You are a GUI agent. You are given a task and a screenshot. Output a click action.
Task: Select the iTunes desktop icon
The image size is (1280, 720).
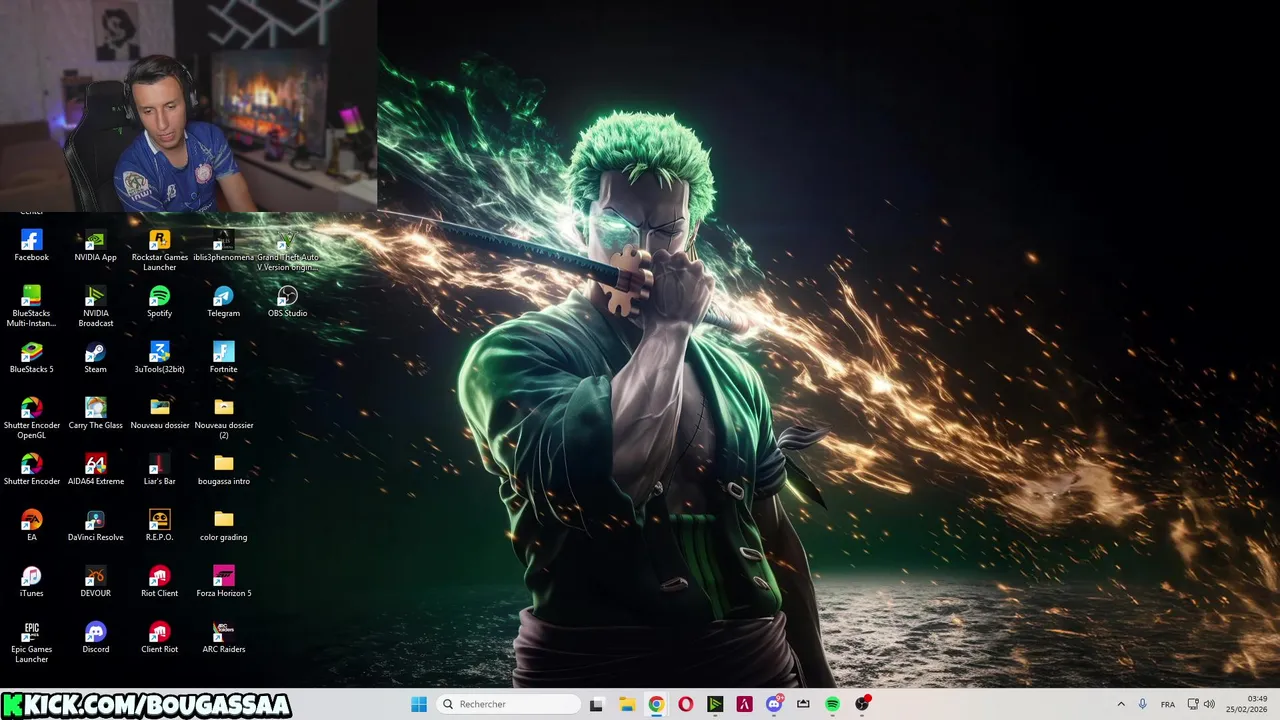(31, 581)
